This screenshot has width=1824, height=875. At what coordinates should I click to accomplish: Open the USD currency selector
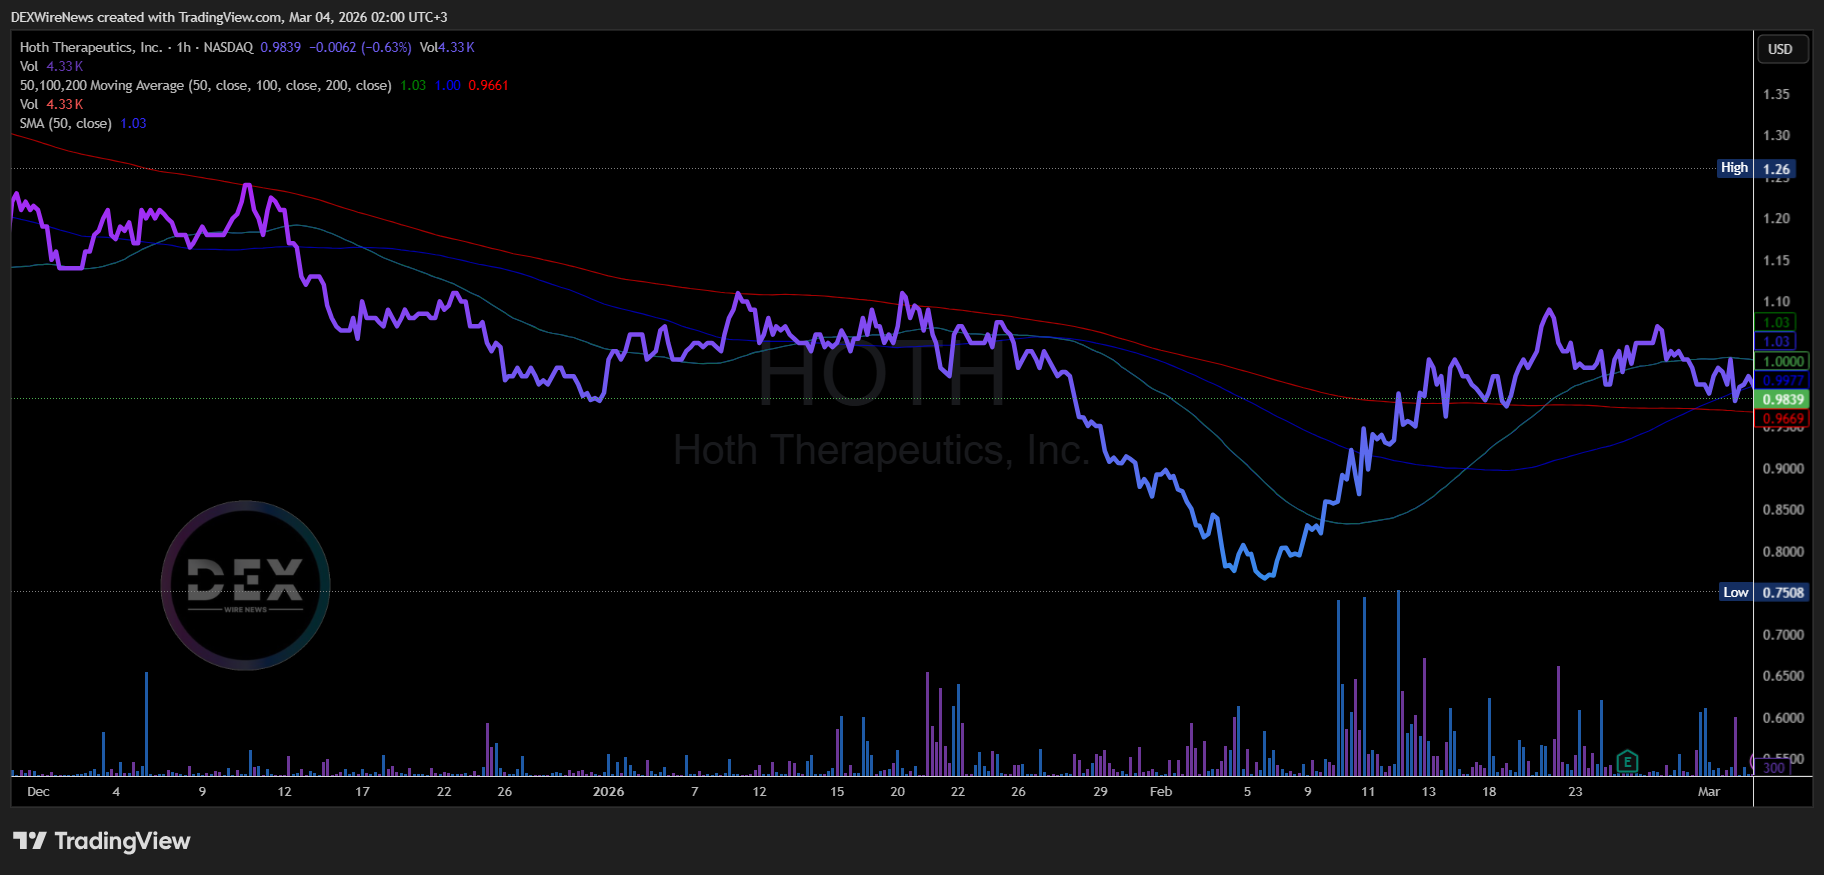tap(1780, 49)
